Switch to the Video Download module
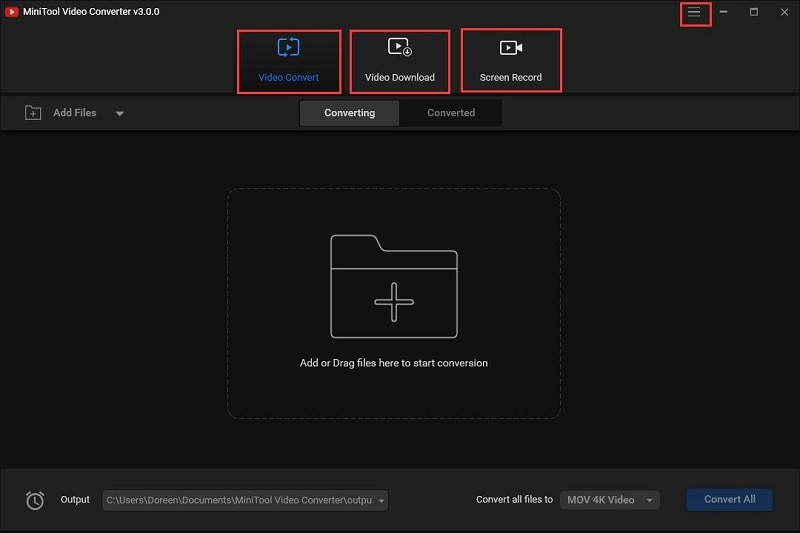This screenshot has height=533, width=800. point(399,61)
